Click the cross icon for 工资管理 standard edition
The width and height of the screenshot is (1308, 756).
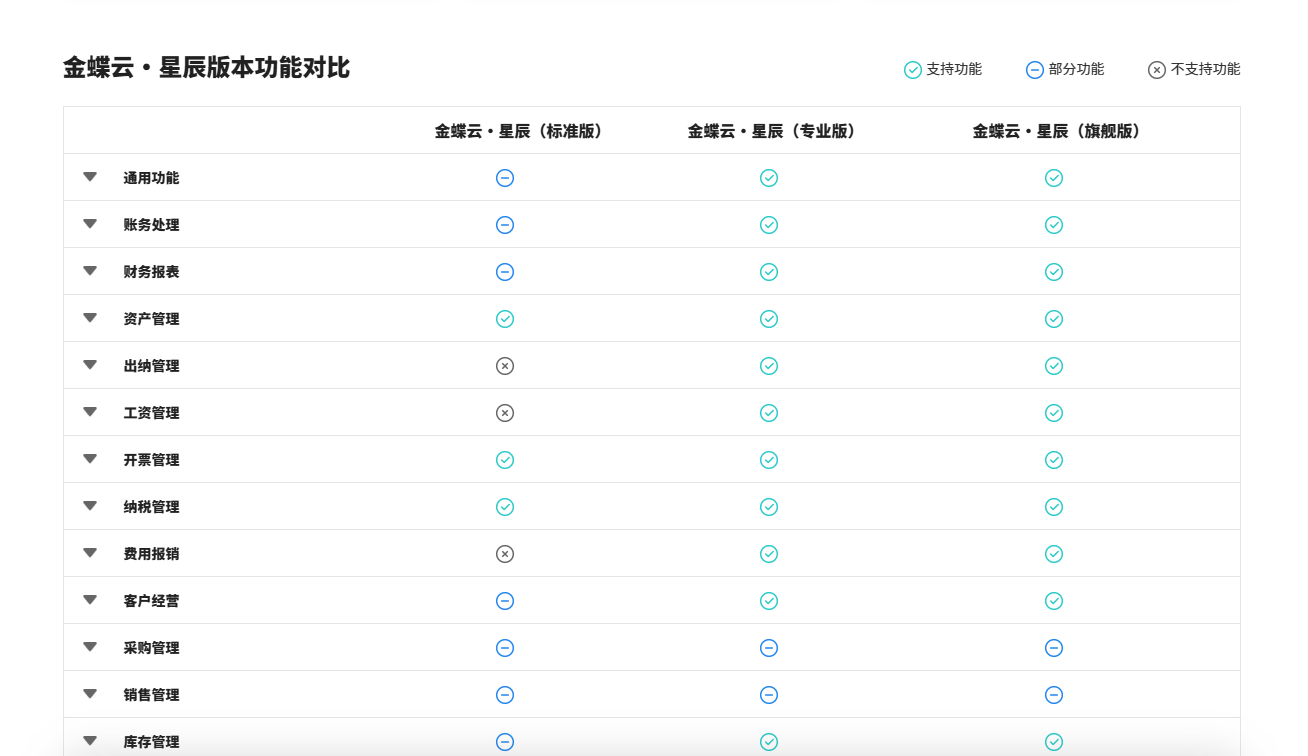[x=505, y=412]
